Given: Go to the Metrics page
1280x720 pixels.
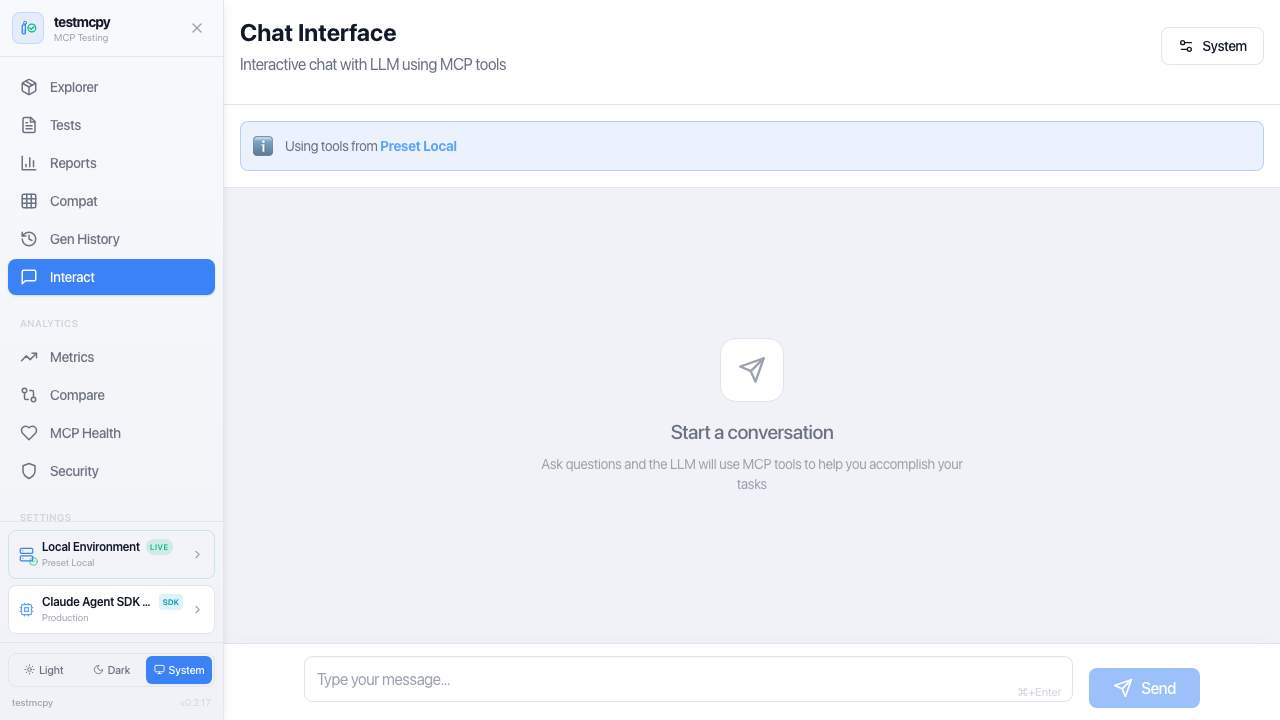Looking at the screenshot, I should (72, 357).
